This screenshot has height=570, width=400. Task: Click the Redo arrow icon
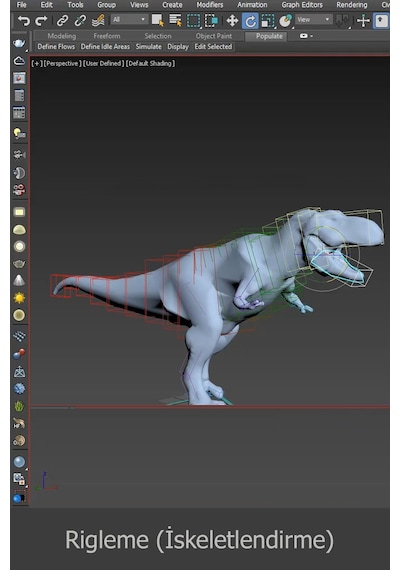click(x=41, y=21)
